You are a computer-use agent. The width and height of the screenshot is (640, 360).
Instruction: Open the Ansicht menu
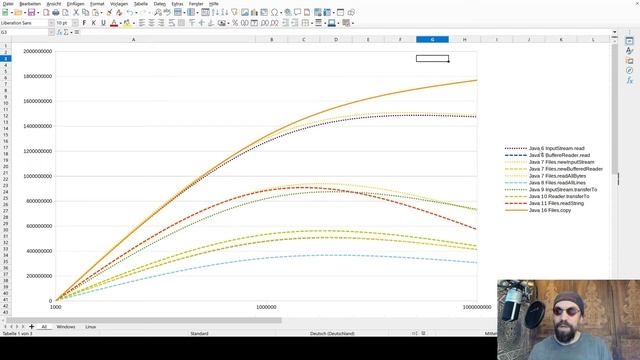[x=54, y=4]
